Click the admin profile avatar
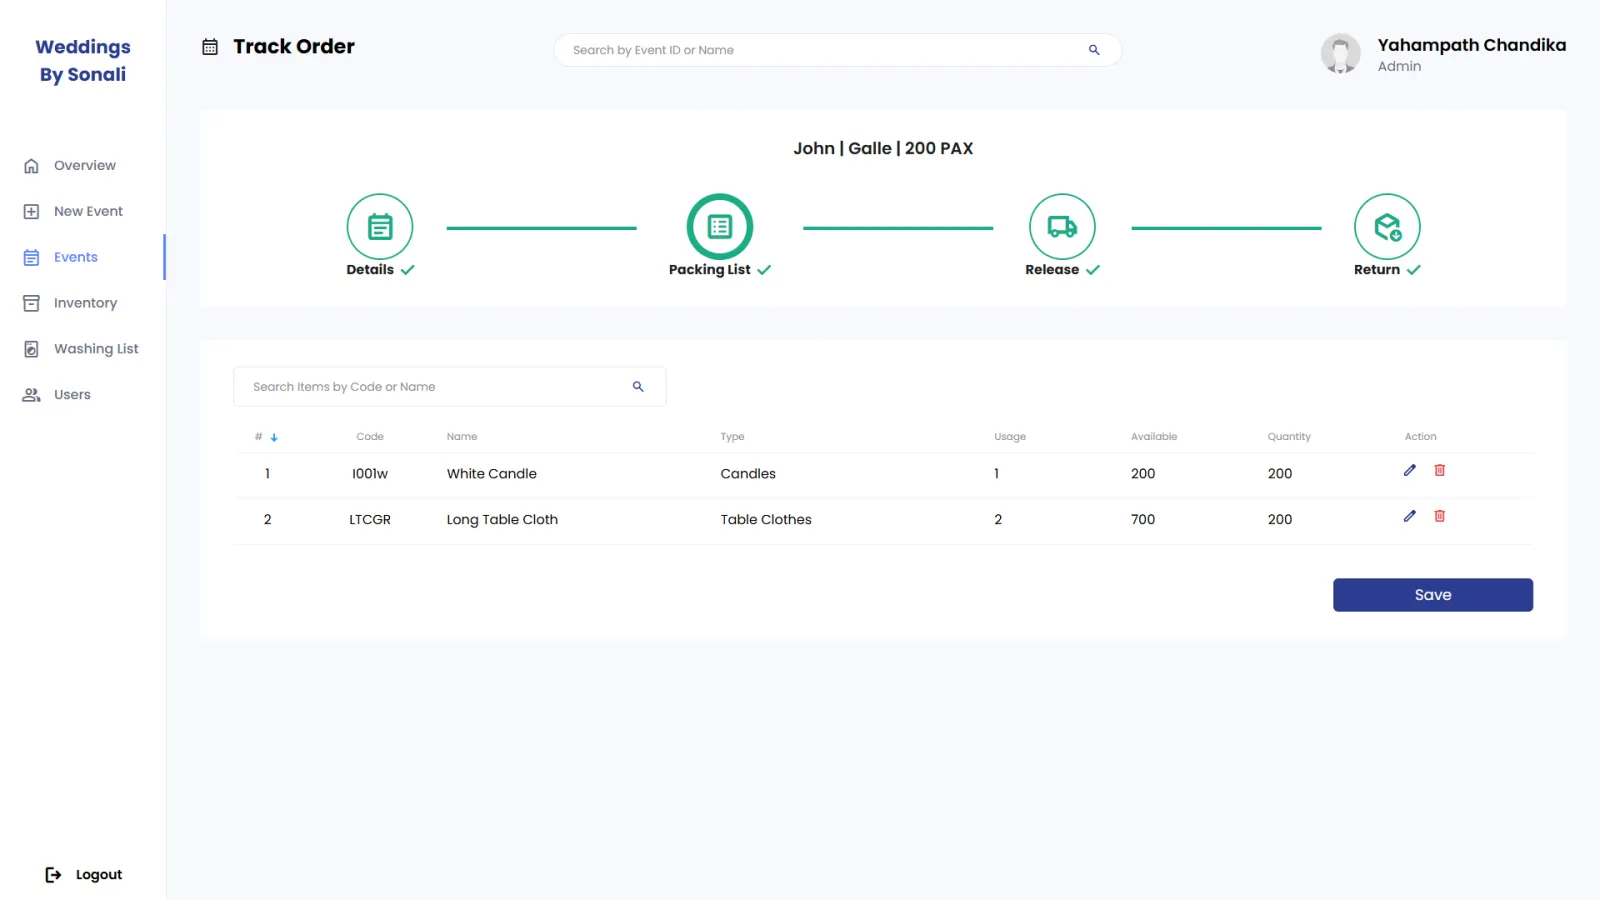The width and height of the screenshot is (1600, 900). (1340, 54)
